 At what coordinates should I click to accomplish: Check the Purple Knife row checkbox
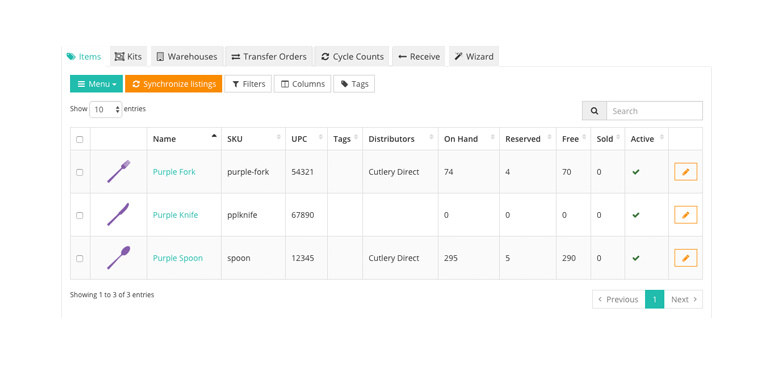(x=80, y=215)
